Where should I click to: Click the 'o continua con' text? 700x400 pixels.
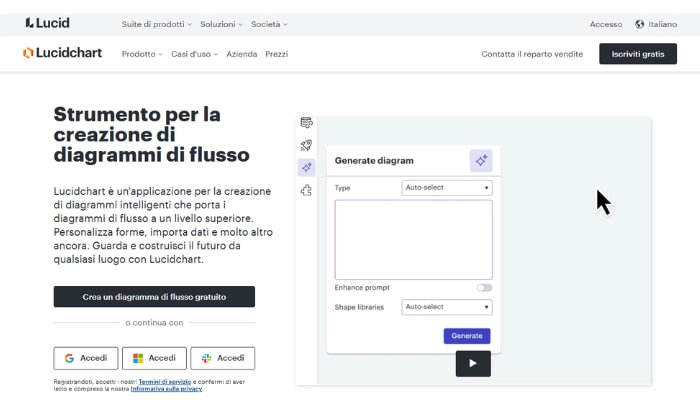(154, 322)
